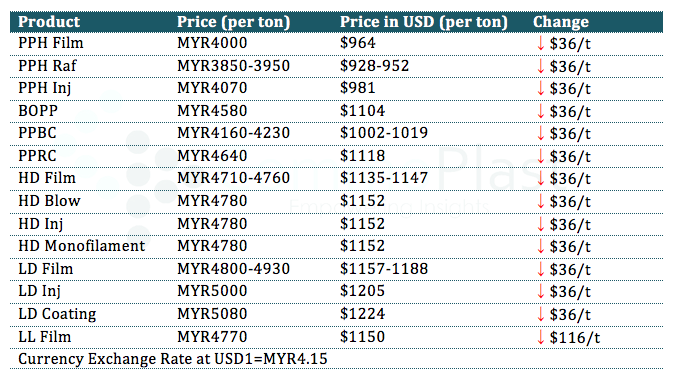Select the Price (per ton) column header
Viewport: 680px width, 382px height.
point(234,22)
